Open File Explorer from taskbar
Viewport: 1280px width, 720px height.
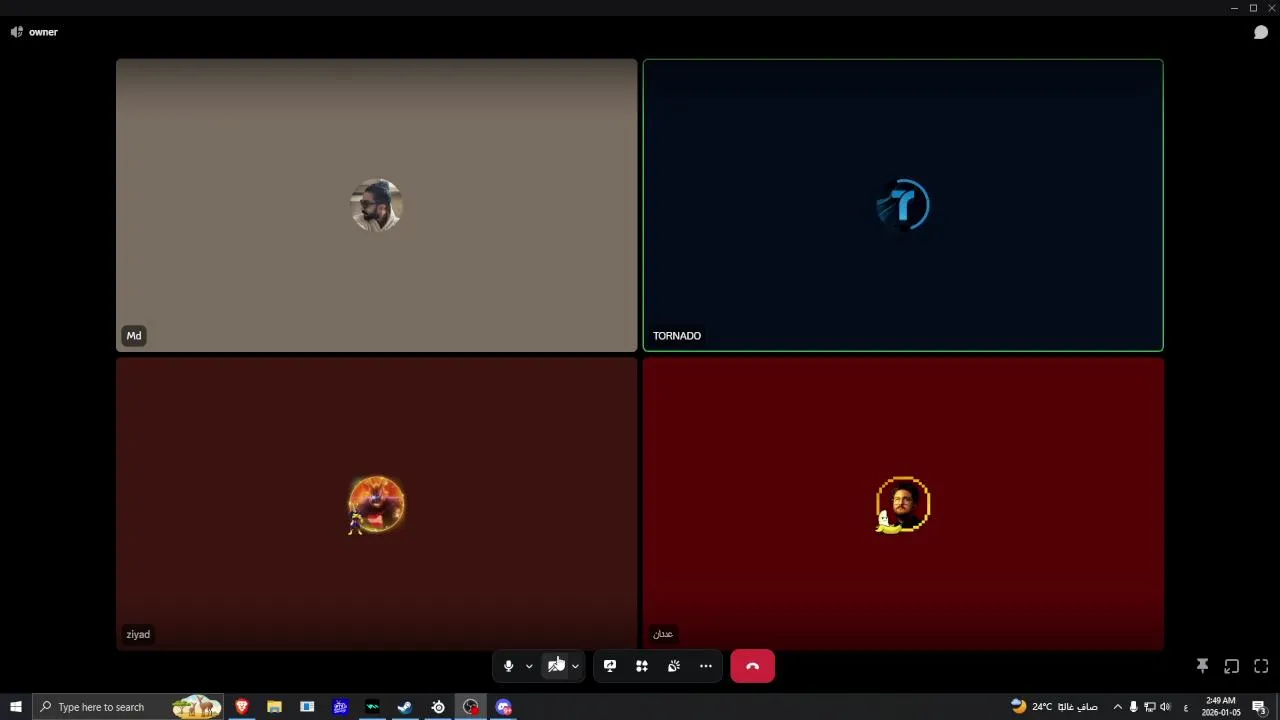[274, 707]
